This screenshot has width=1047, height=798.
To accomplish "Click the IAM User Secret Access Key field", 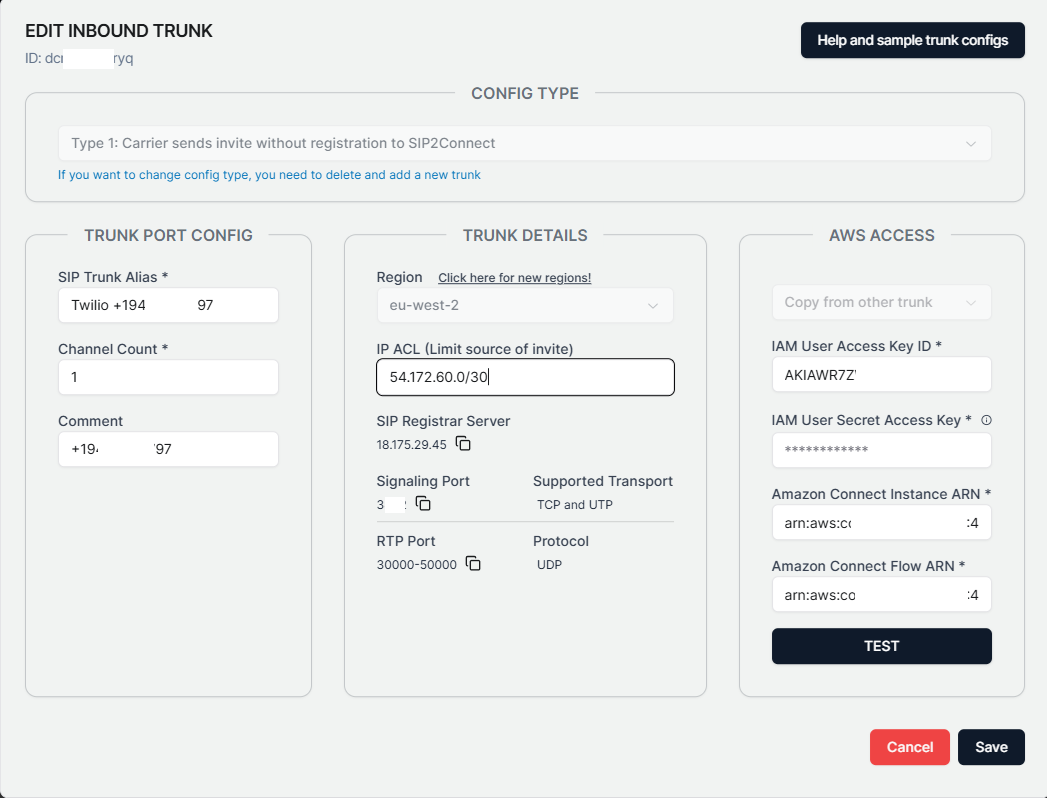I will pyautogui.click(x=881, y=450).
